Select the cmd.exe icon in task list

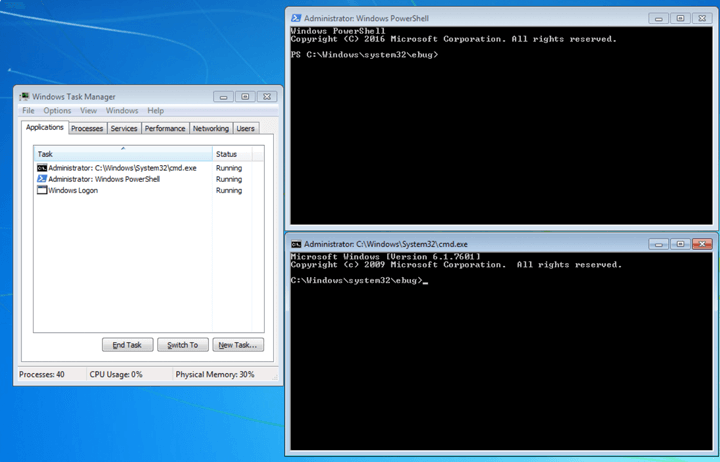42,168
